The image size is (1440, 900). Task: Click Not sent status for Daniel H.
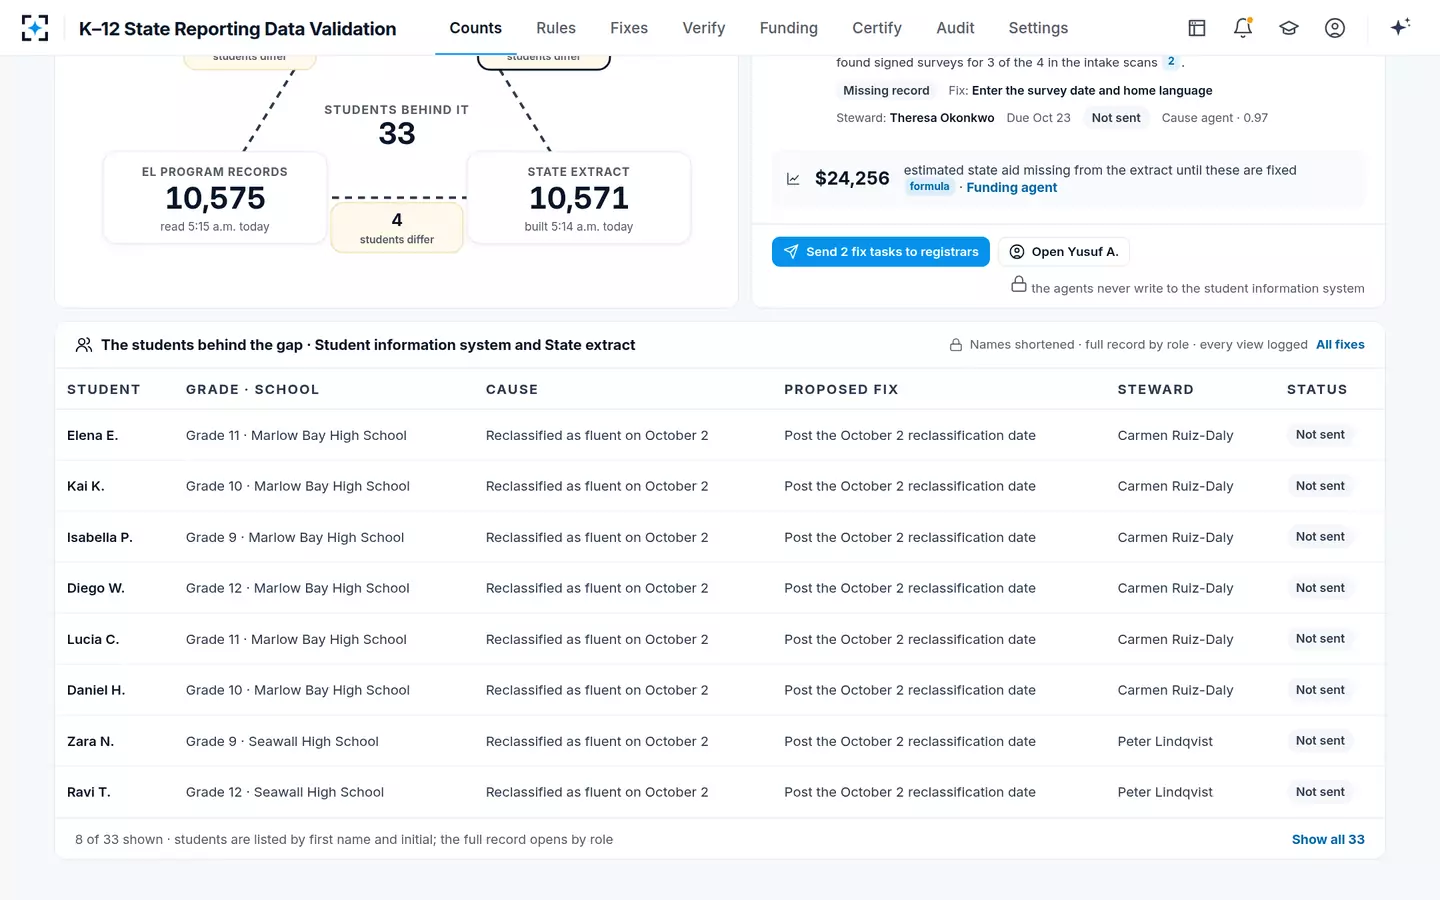1320,690
